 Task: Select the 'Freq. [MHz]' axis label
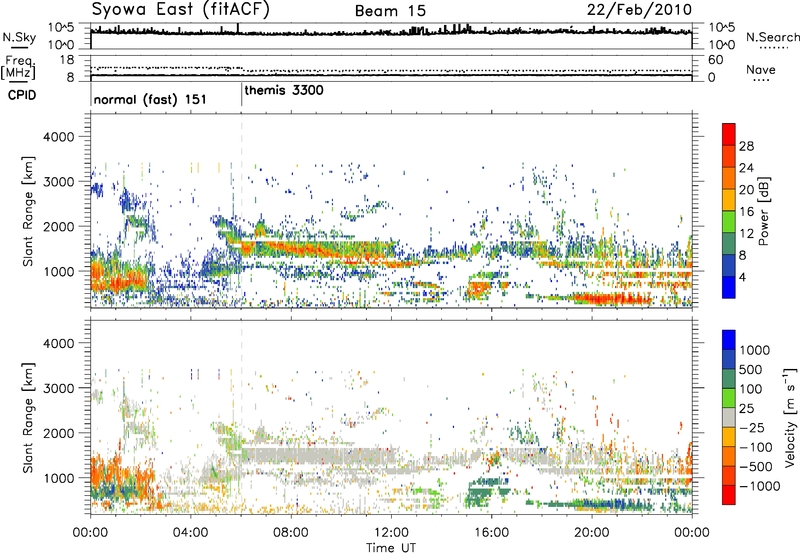click(18, 67)
